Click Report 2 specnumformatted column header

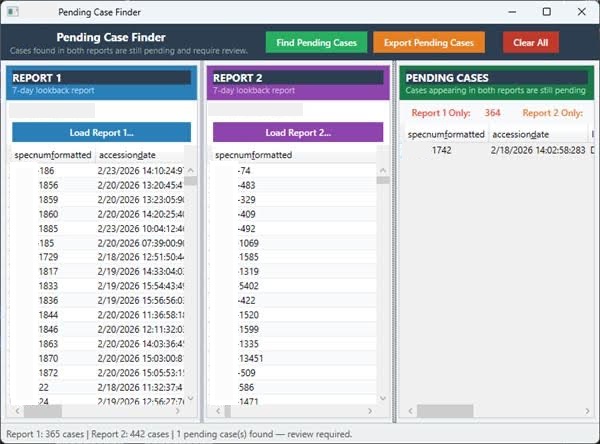tap(254, 155)
